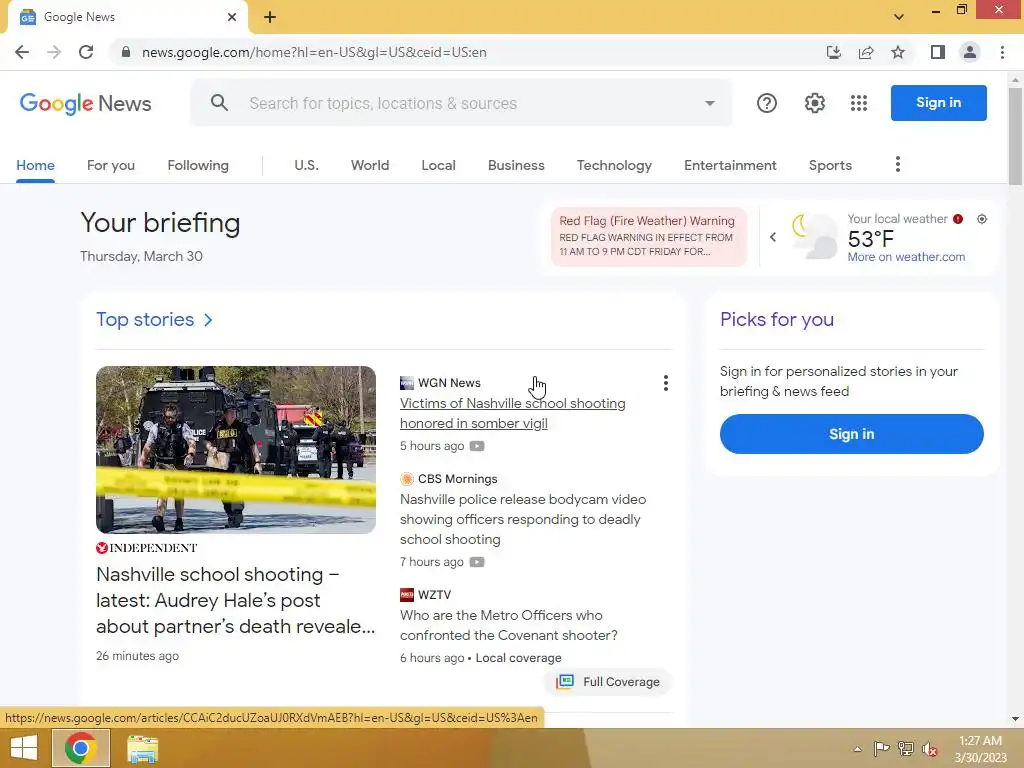Open Top stories section link
Image resolution: width=1024 pixels, height=768 pixels.
pyautogui.click(x=145, y=319)
